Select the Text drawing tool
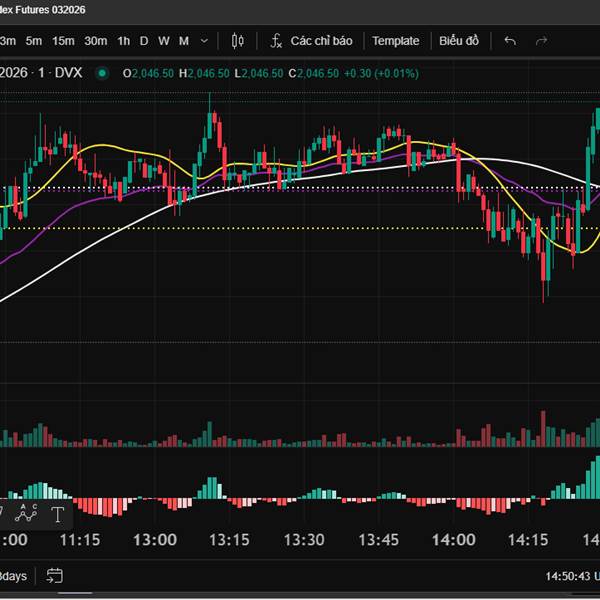Image resolution: width=600 pixels, height=600 pixels. pyautogui.click(x=57, y=514)
